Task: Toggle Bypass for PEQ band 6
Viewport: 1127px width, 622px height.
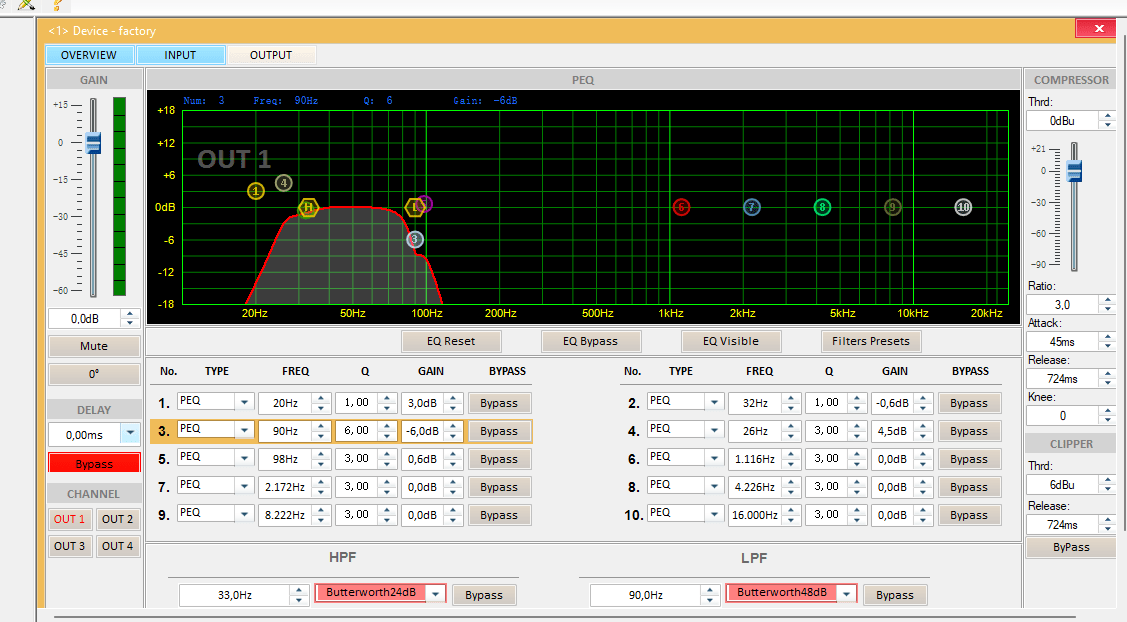Action: 969,459
